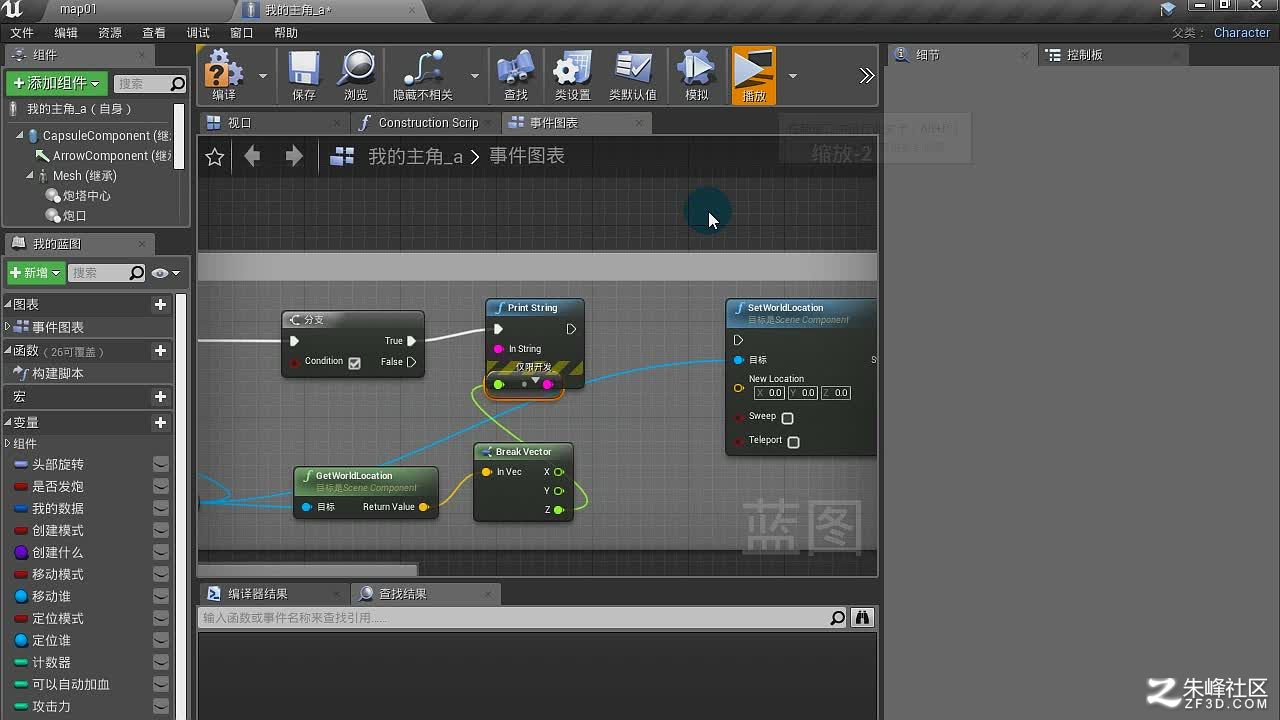This screenshot has height=720, width=1280.
Task: Open view options eye dropdown in My Blueprint
Action: coord(166,273)
